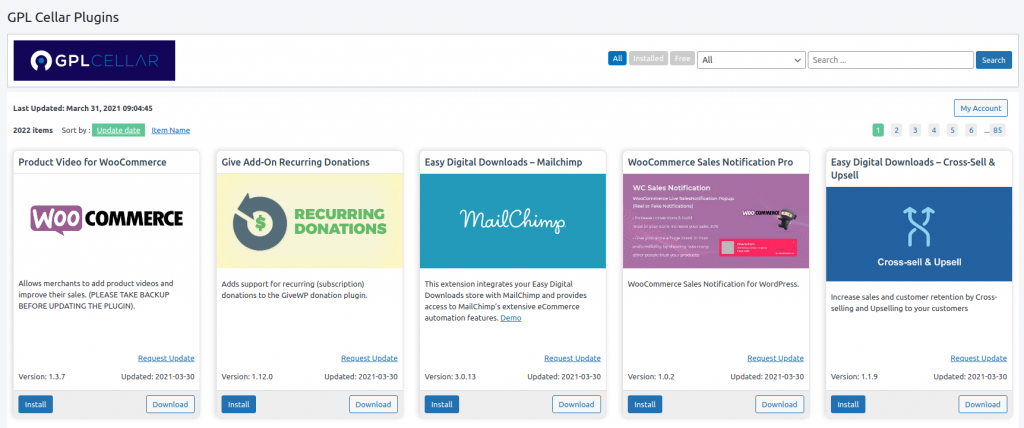Click the GPL Cellar logo banner
The height and width of the screenshot is (428, 1024).
pyautogui.click(x=94, y=60)
